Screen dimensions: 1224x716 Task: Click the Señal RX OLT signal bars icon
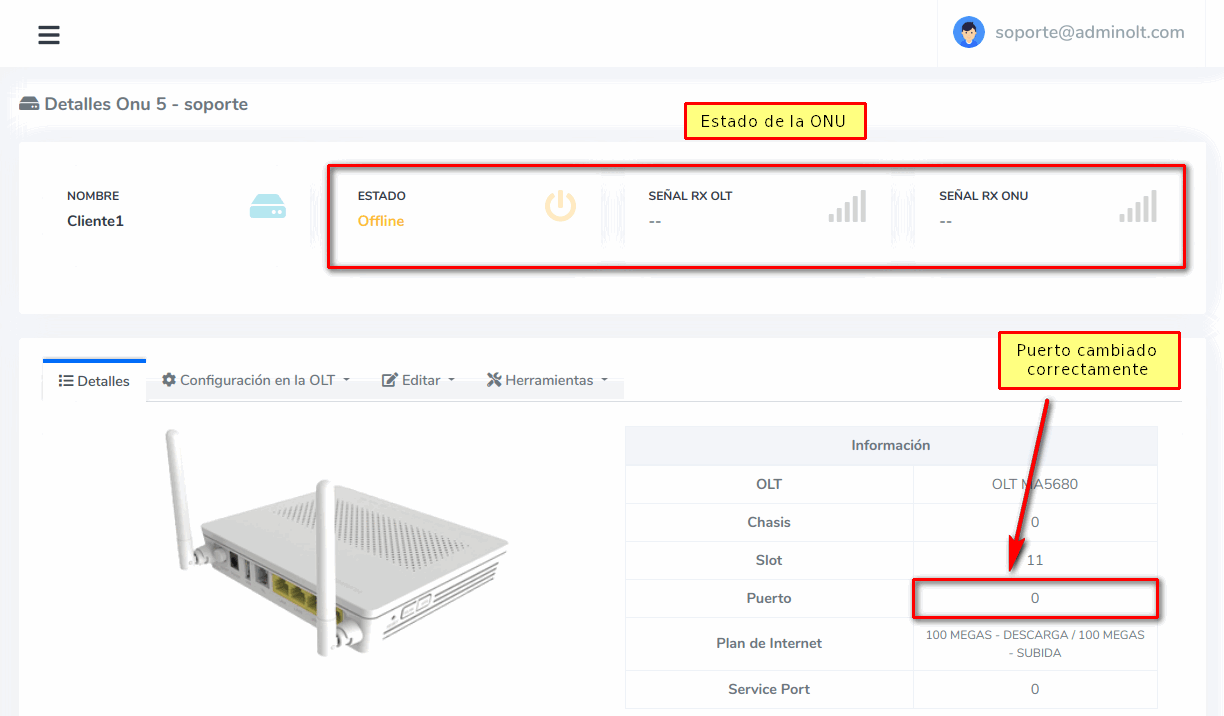point(847,207)
